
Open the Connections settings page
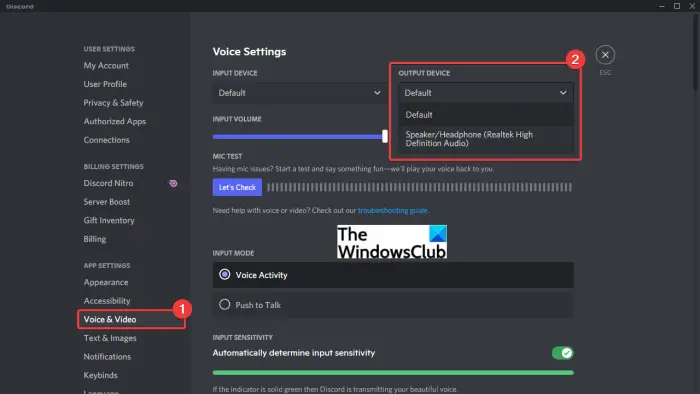[x=107, y=140]
